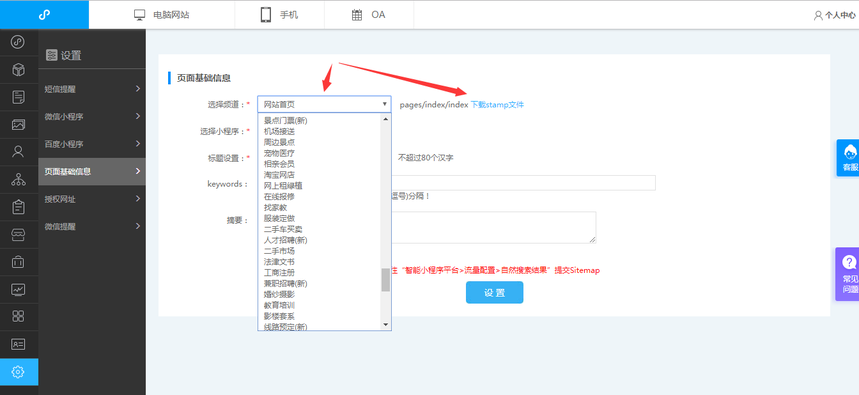Choose 网上租绿植 from the list
Screen dimensions: 859x395
[283, 186]
